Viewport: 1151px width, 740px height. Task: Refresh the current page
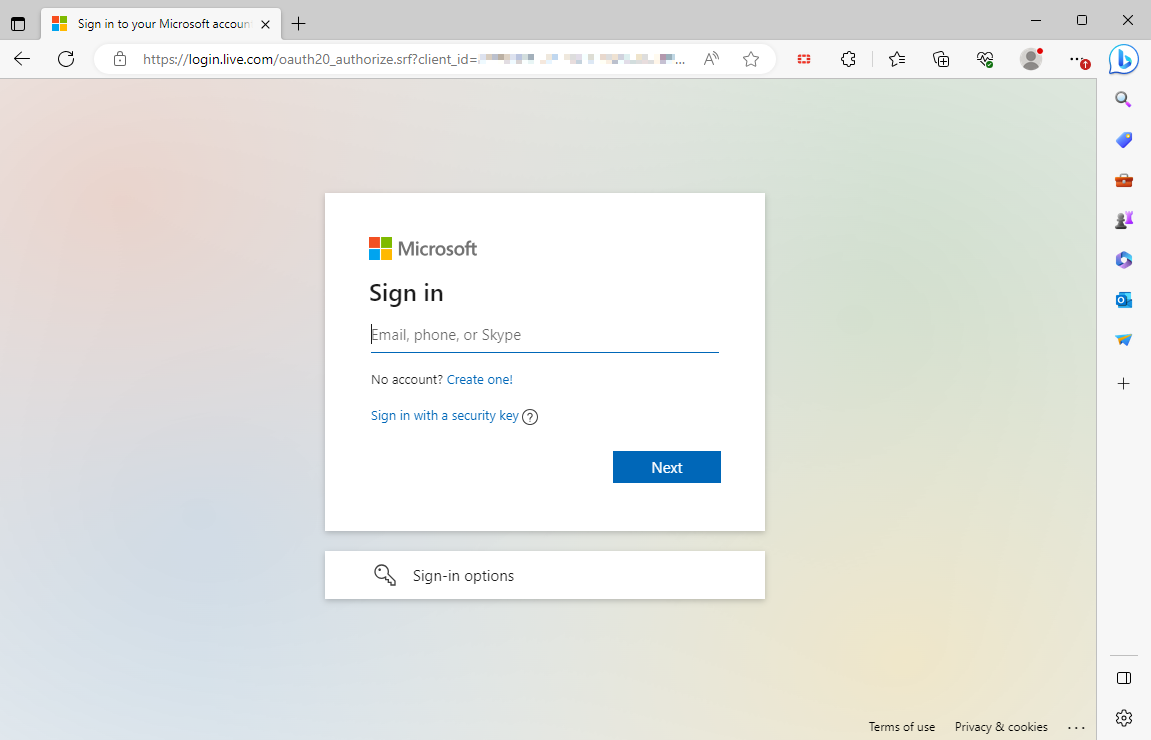pos(66,59)
